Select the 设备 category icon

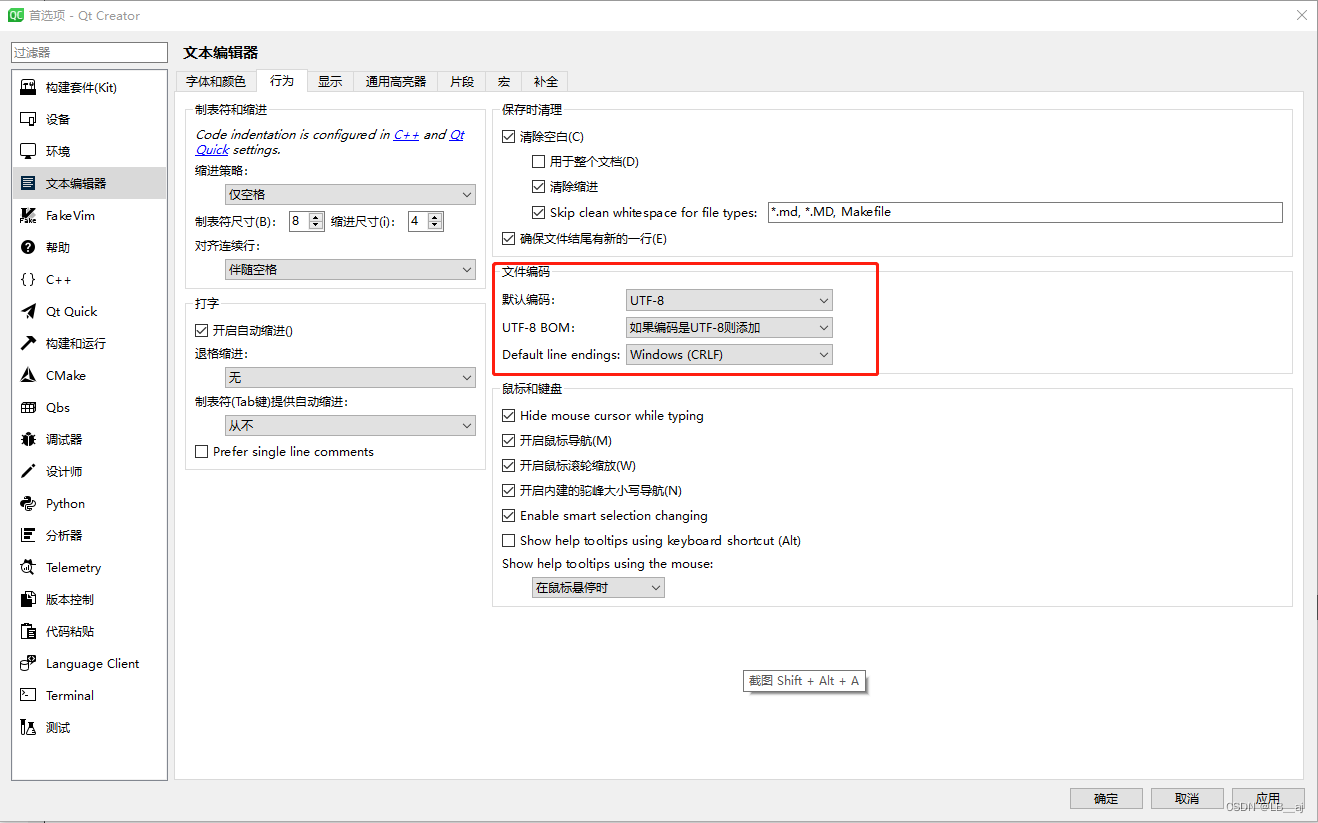click(x=28, y=119)
